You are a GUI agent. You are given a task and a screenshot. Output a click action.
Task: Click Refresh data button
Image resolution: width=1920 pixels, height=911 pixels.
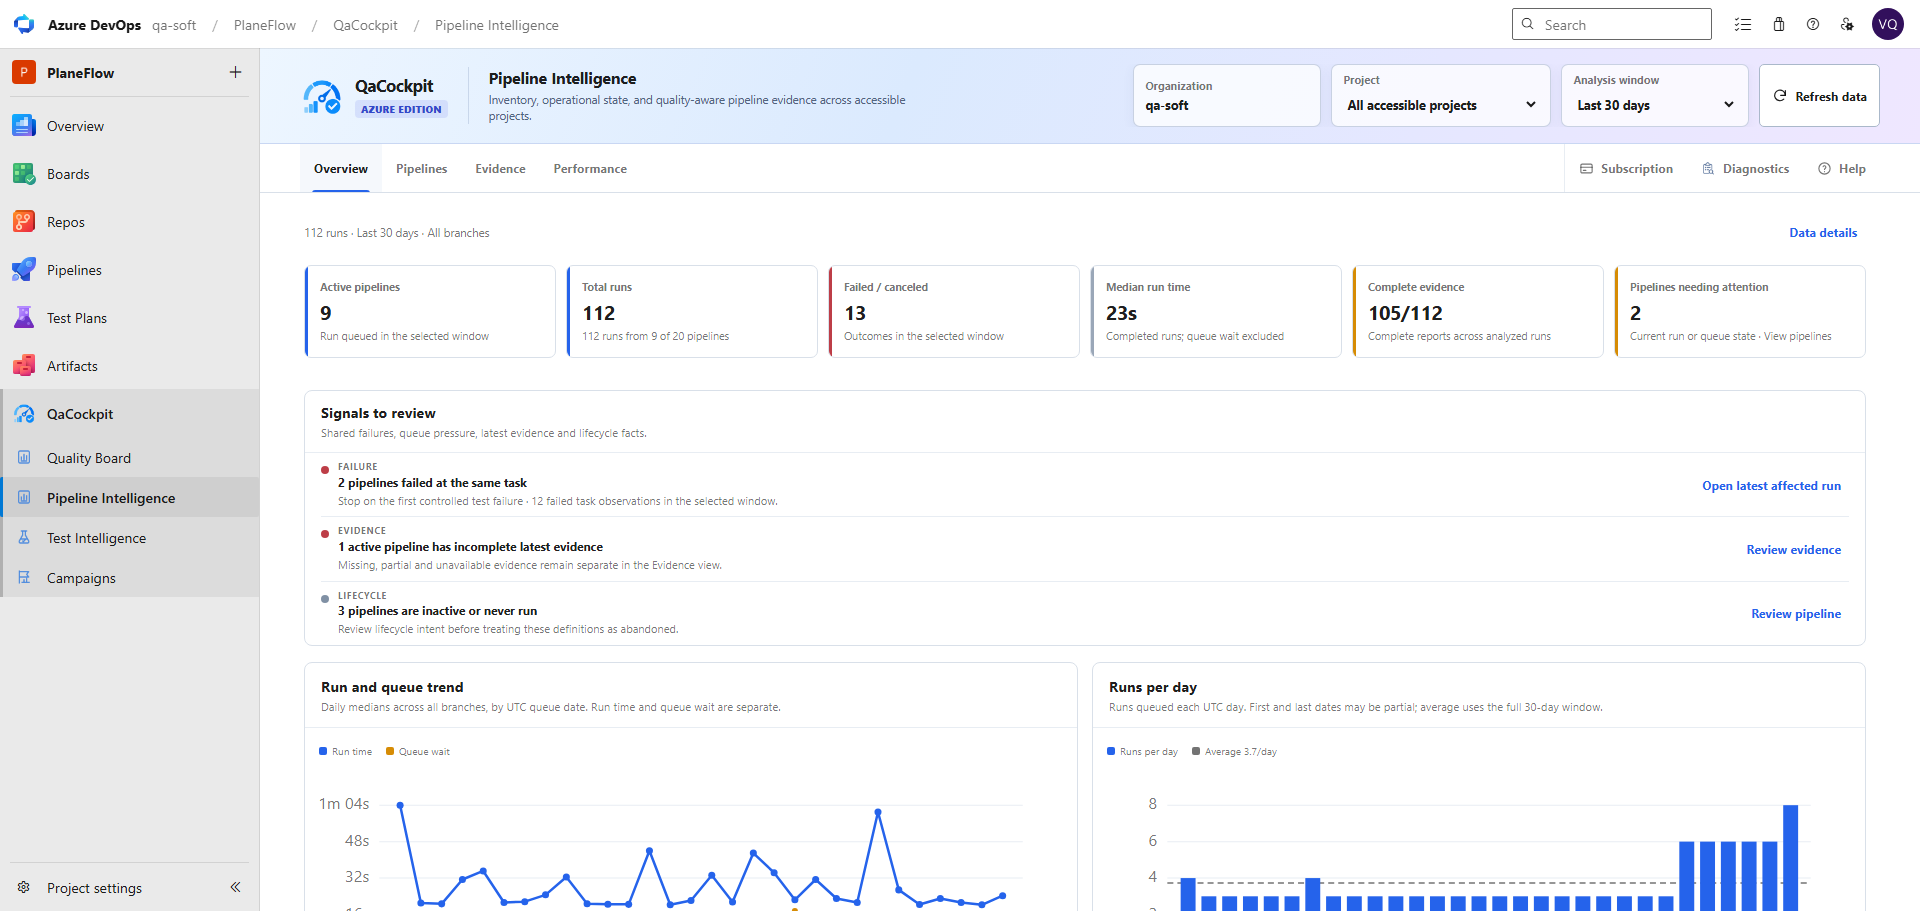point(1819,96)
